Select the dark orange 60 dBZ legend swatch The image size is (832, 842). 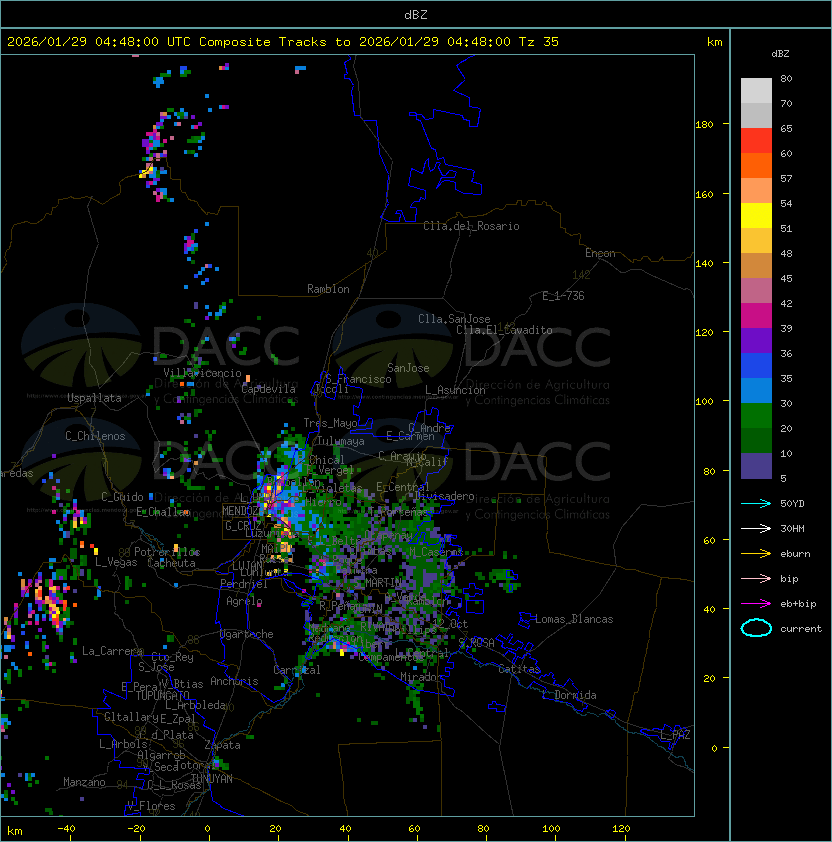pos(756,166)
